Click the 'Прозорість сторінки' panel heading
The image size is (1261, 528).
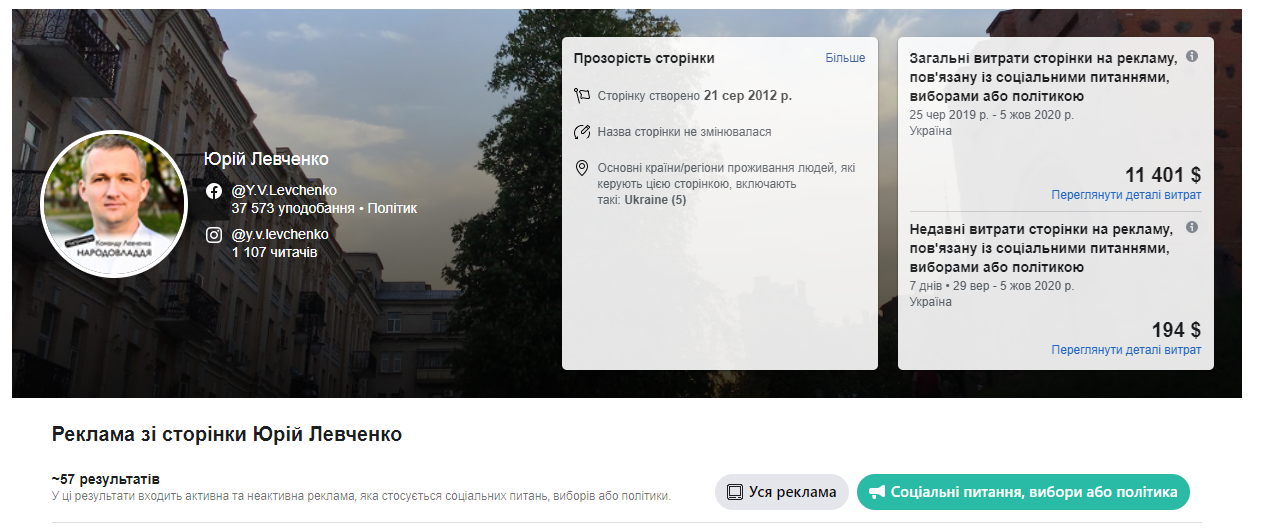point(644,58)
